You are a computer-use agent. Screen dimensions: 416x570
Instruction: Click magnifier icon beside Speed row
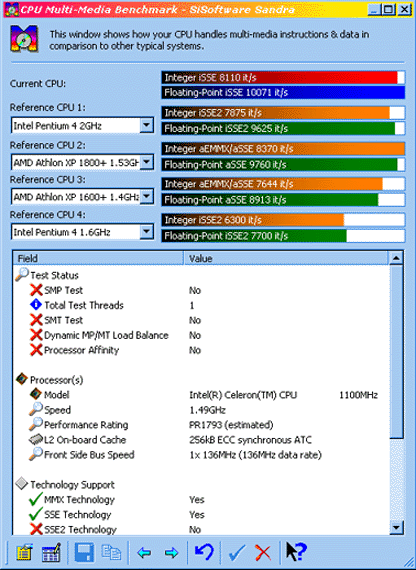point(36,409)
